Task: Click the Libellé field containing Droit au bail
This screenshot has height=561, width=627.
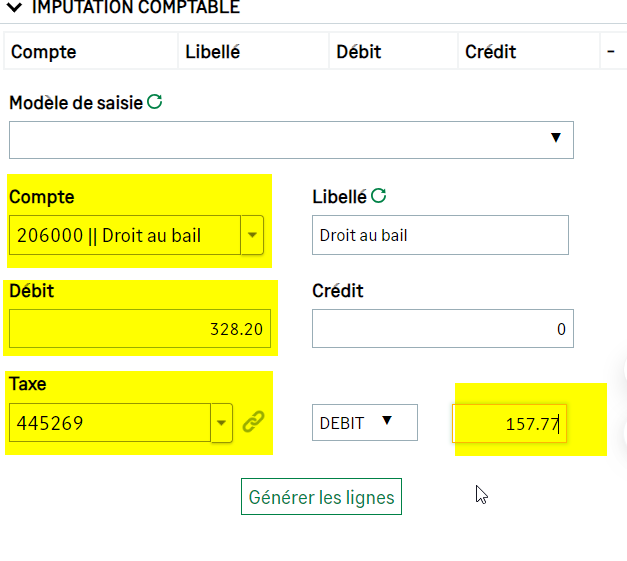Action: click(x=440, y=235)
